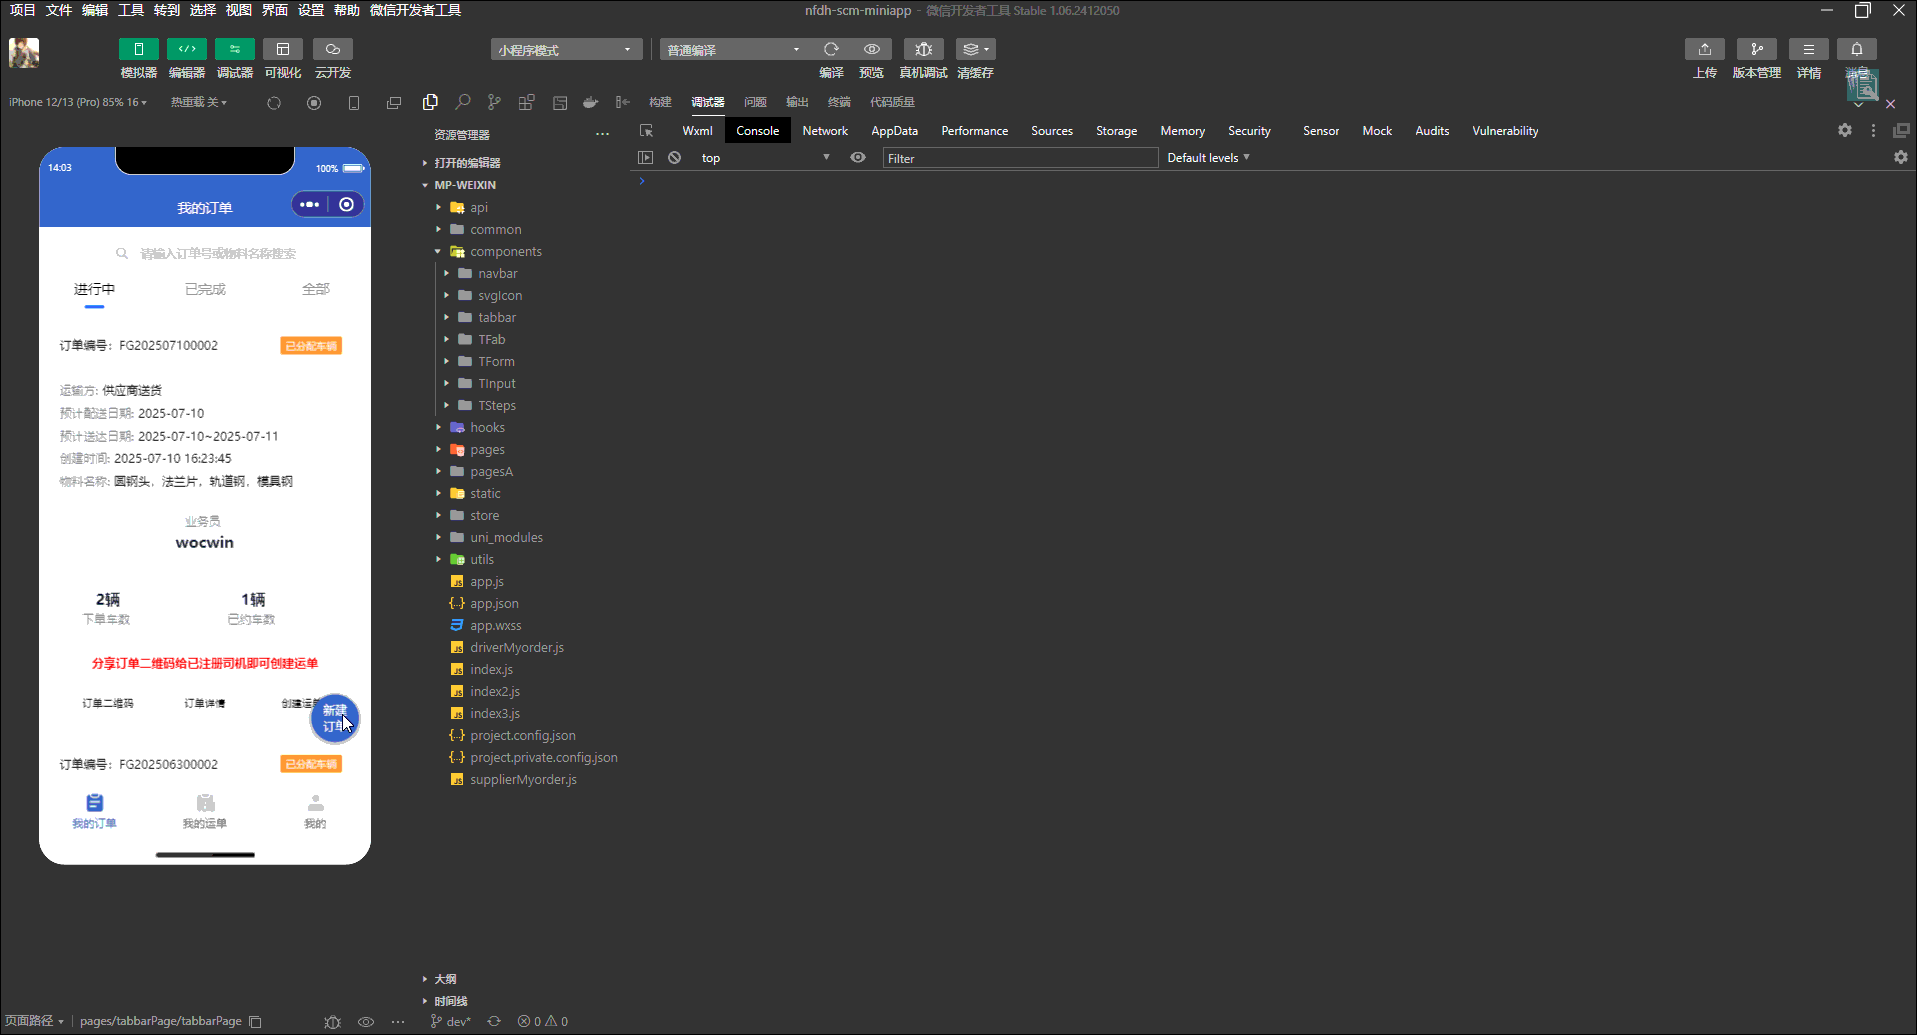Open version management (版本管理)
Screen dimensions: 1917x1035
[x=1757, y=49]
